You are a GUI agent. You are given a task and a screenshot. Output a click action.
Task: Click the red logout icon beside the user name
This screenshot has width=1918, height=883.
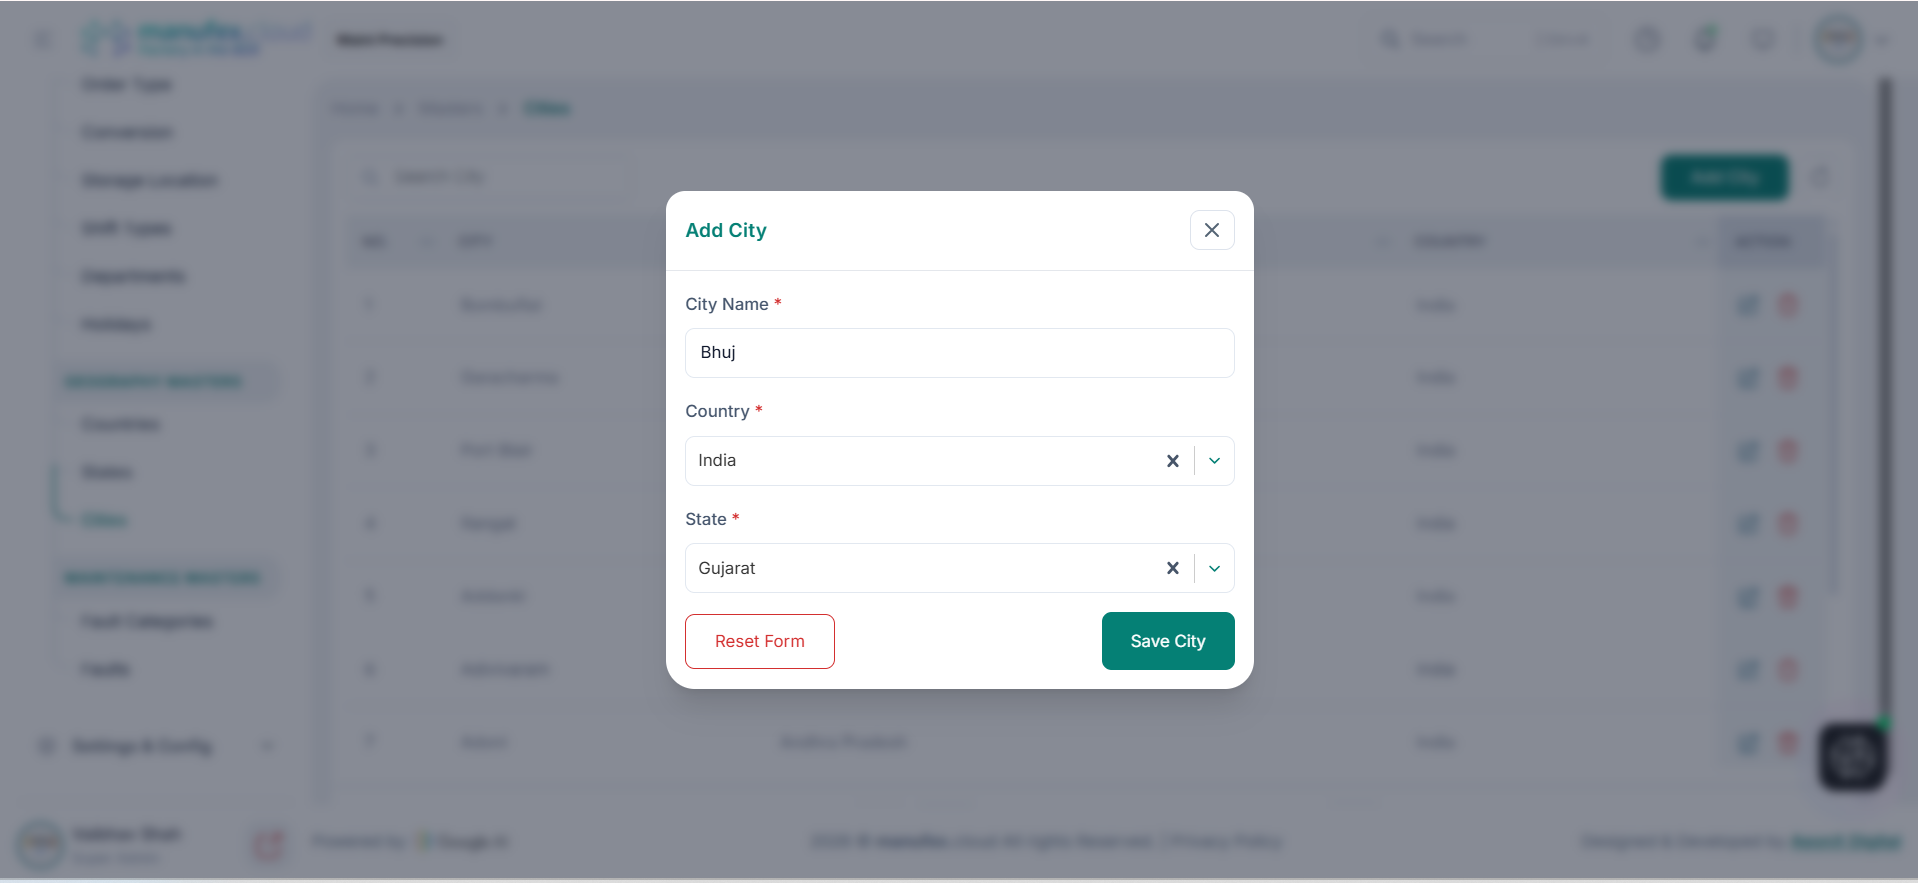click(269, 844)
